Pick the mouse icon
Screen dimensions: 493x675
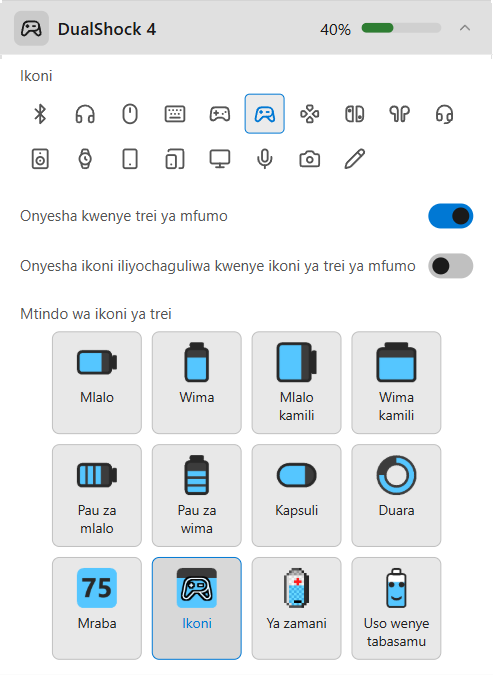click(130, 114)
